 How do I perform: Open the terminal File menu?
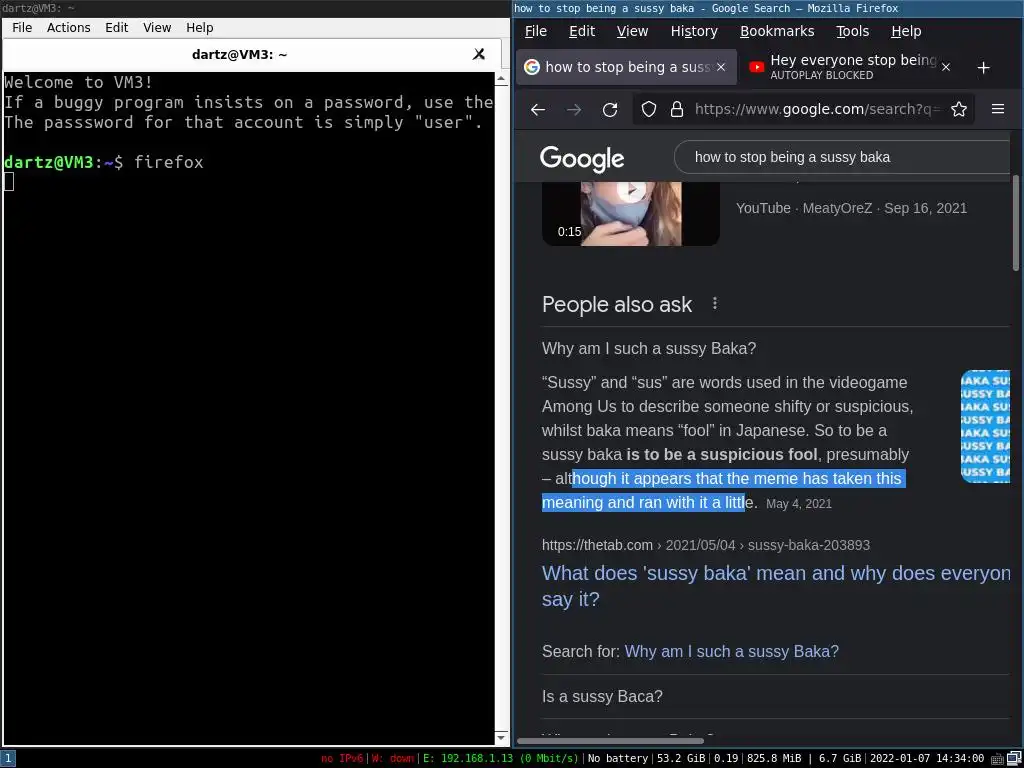(22, 27)
